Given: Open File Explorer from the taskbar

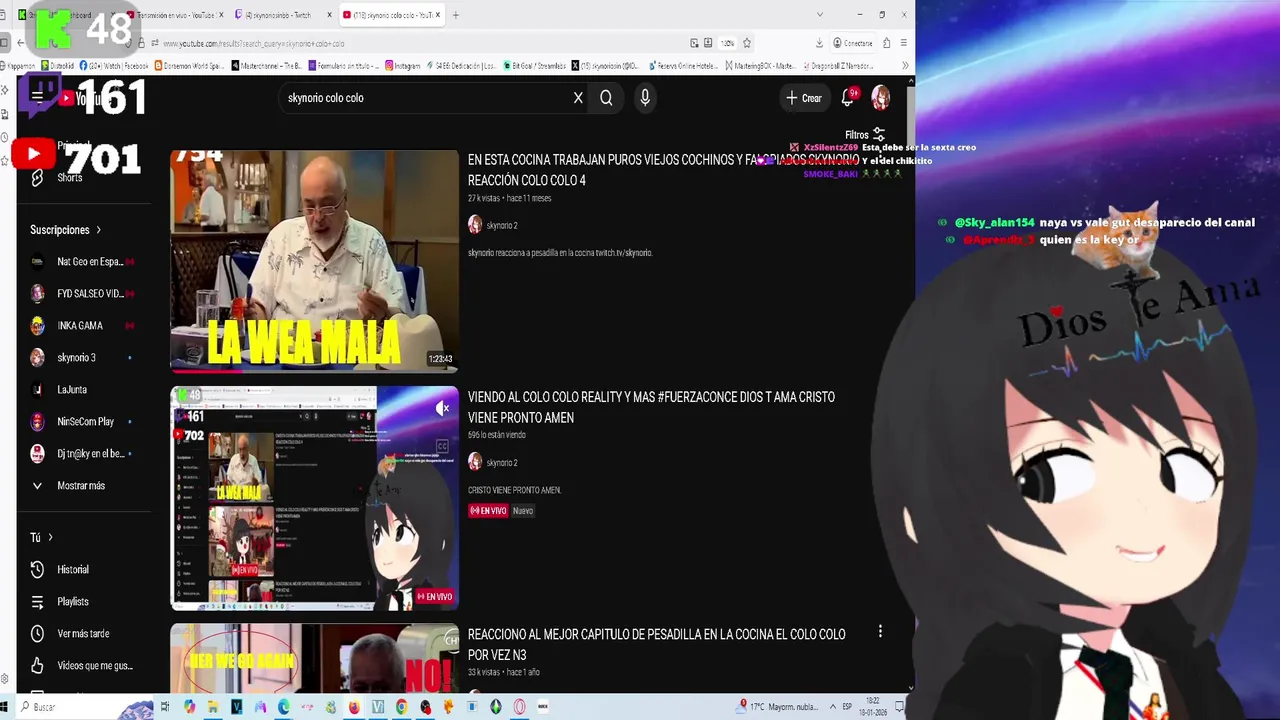Looking at the screenshot, I should [x=212, y=707].
